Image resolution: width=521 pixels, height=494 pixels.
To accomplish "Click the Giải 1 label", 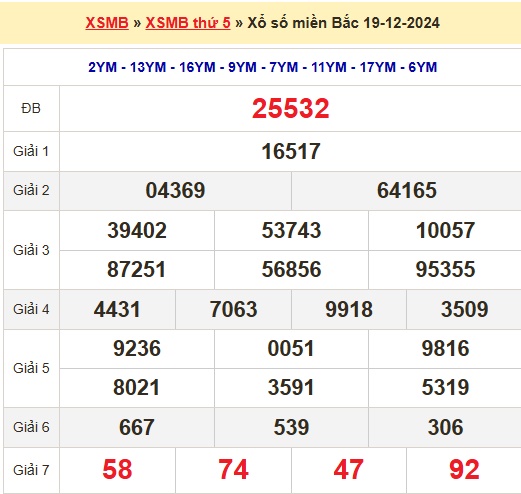I will point(31,151).
